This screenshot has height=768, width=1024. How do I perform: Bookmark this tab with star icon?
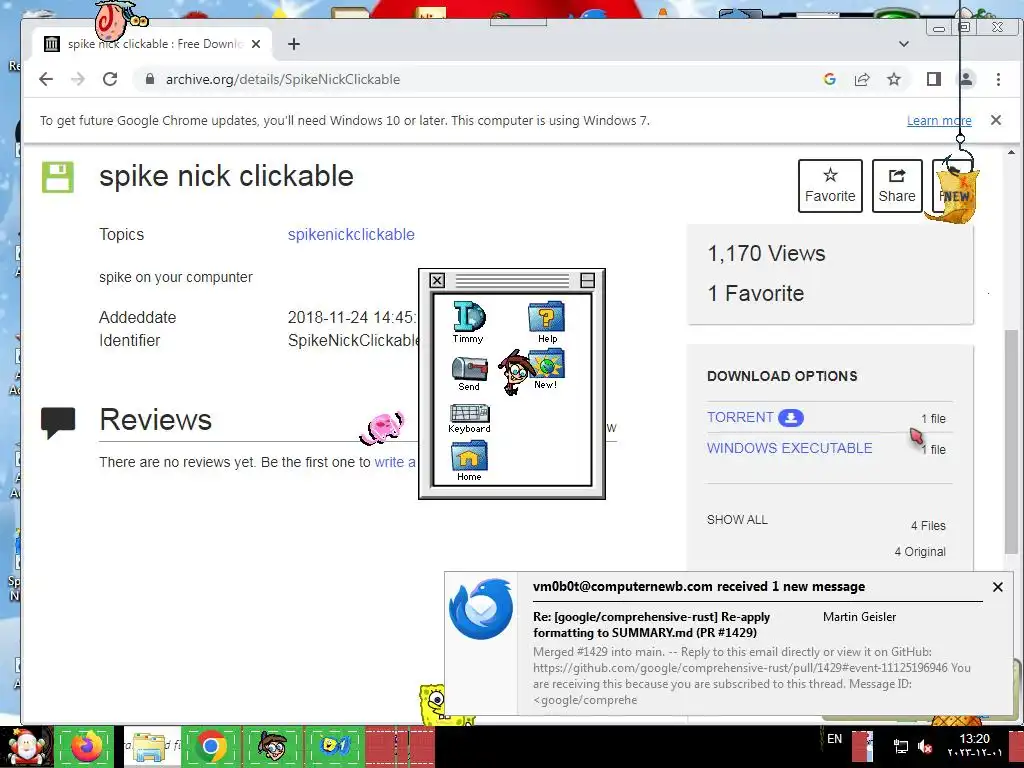(x=894, y=79)
